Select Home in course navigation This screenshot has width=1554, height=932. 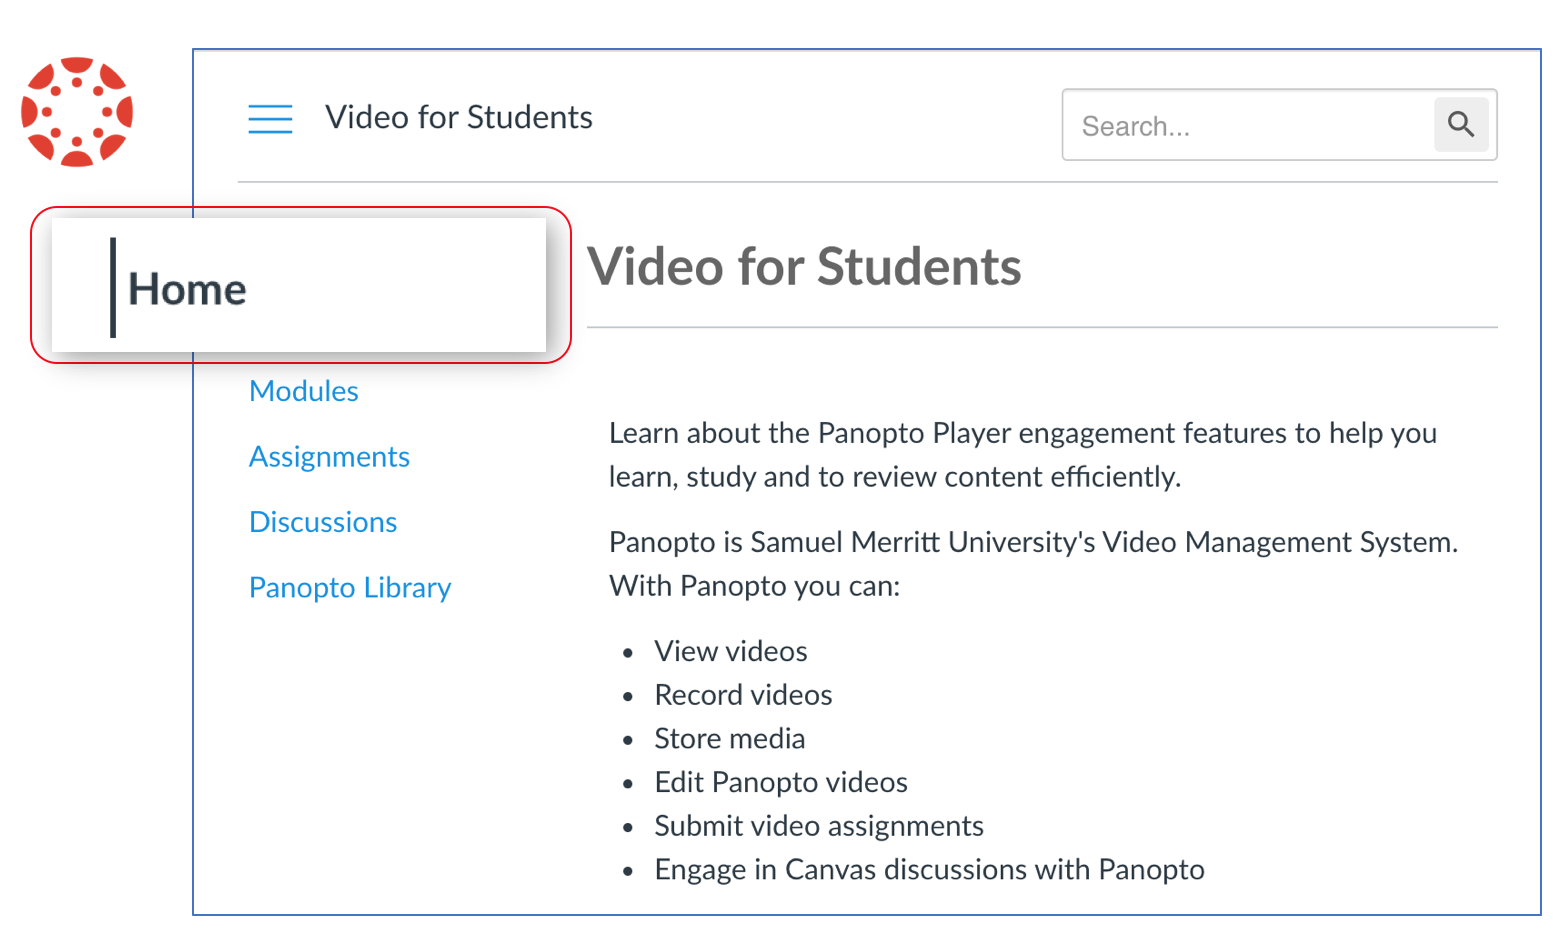click(187, 289)
